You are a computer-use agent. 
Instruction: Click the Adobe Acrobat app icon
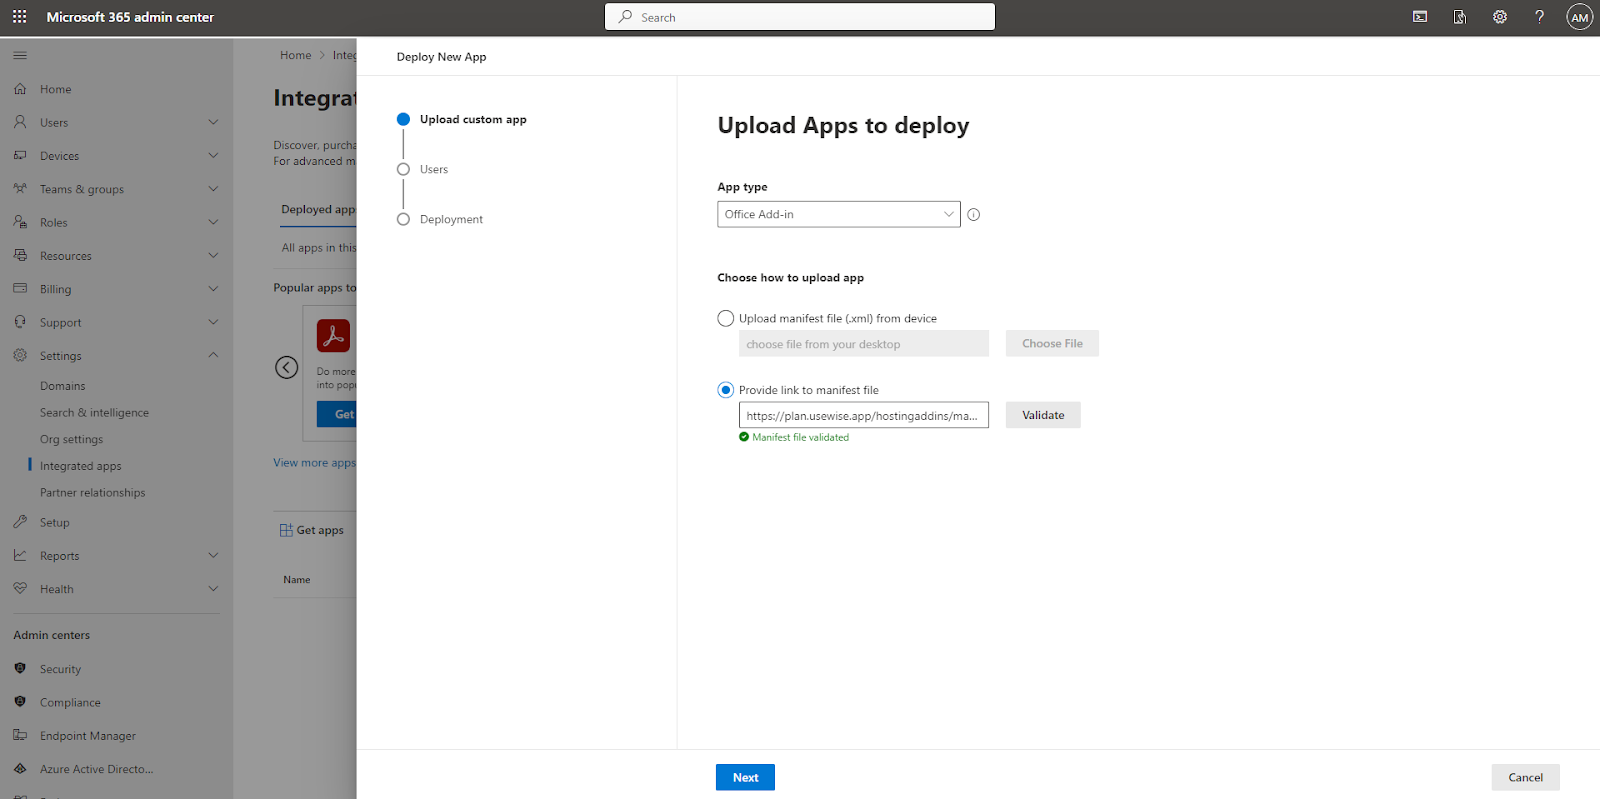[x=334, y=336]
